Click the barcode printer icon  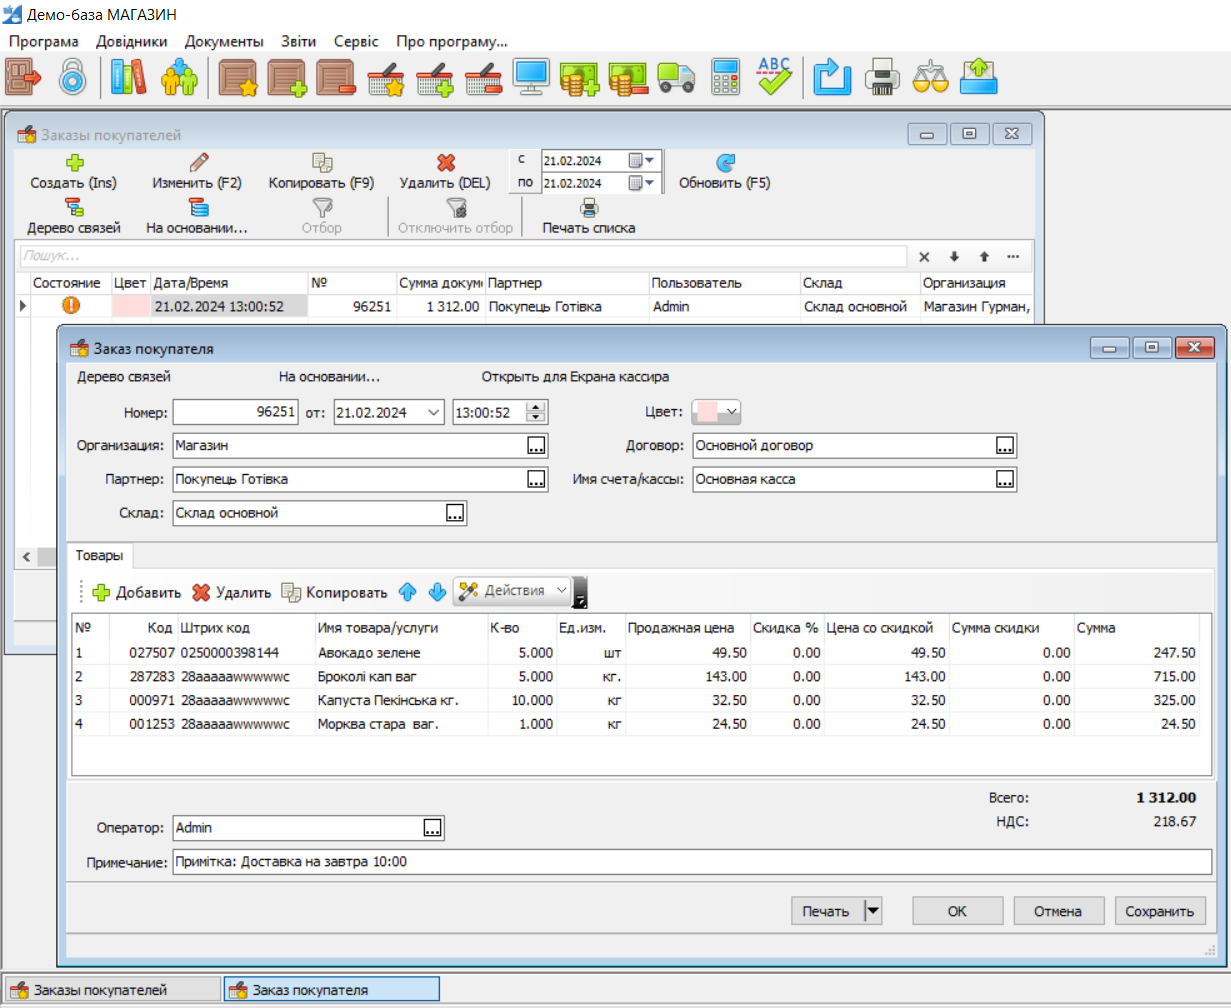(x=881, y=76)
